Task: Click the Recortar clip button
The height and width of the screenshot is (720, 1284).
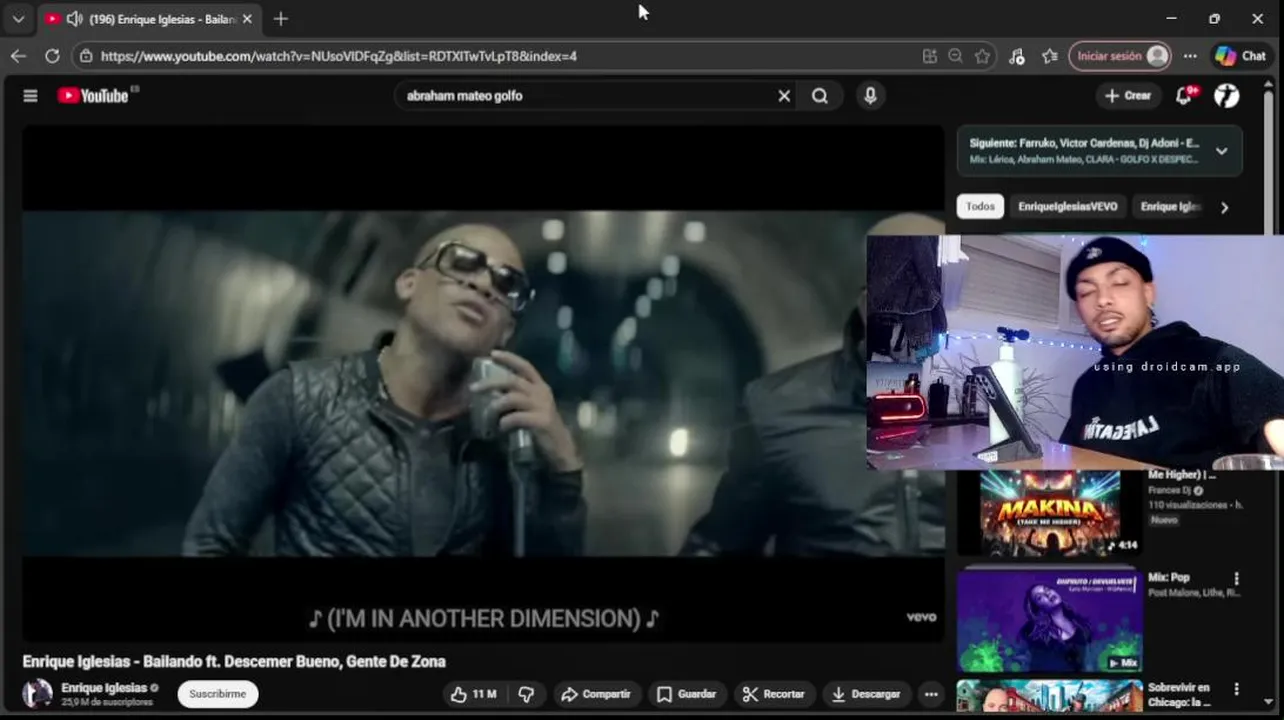Action: coord(774,694)
